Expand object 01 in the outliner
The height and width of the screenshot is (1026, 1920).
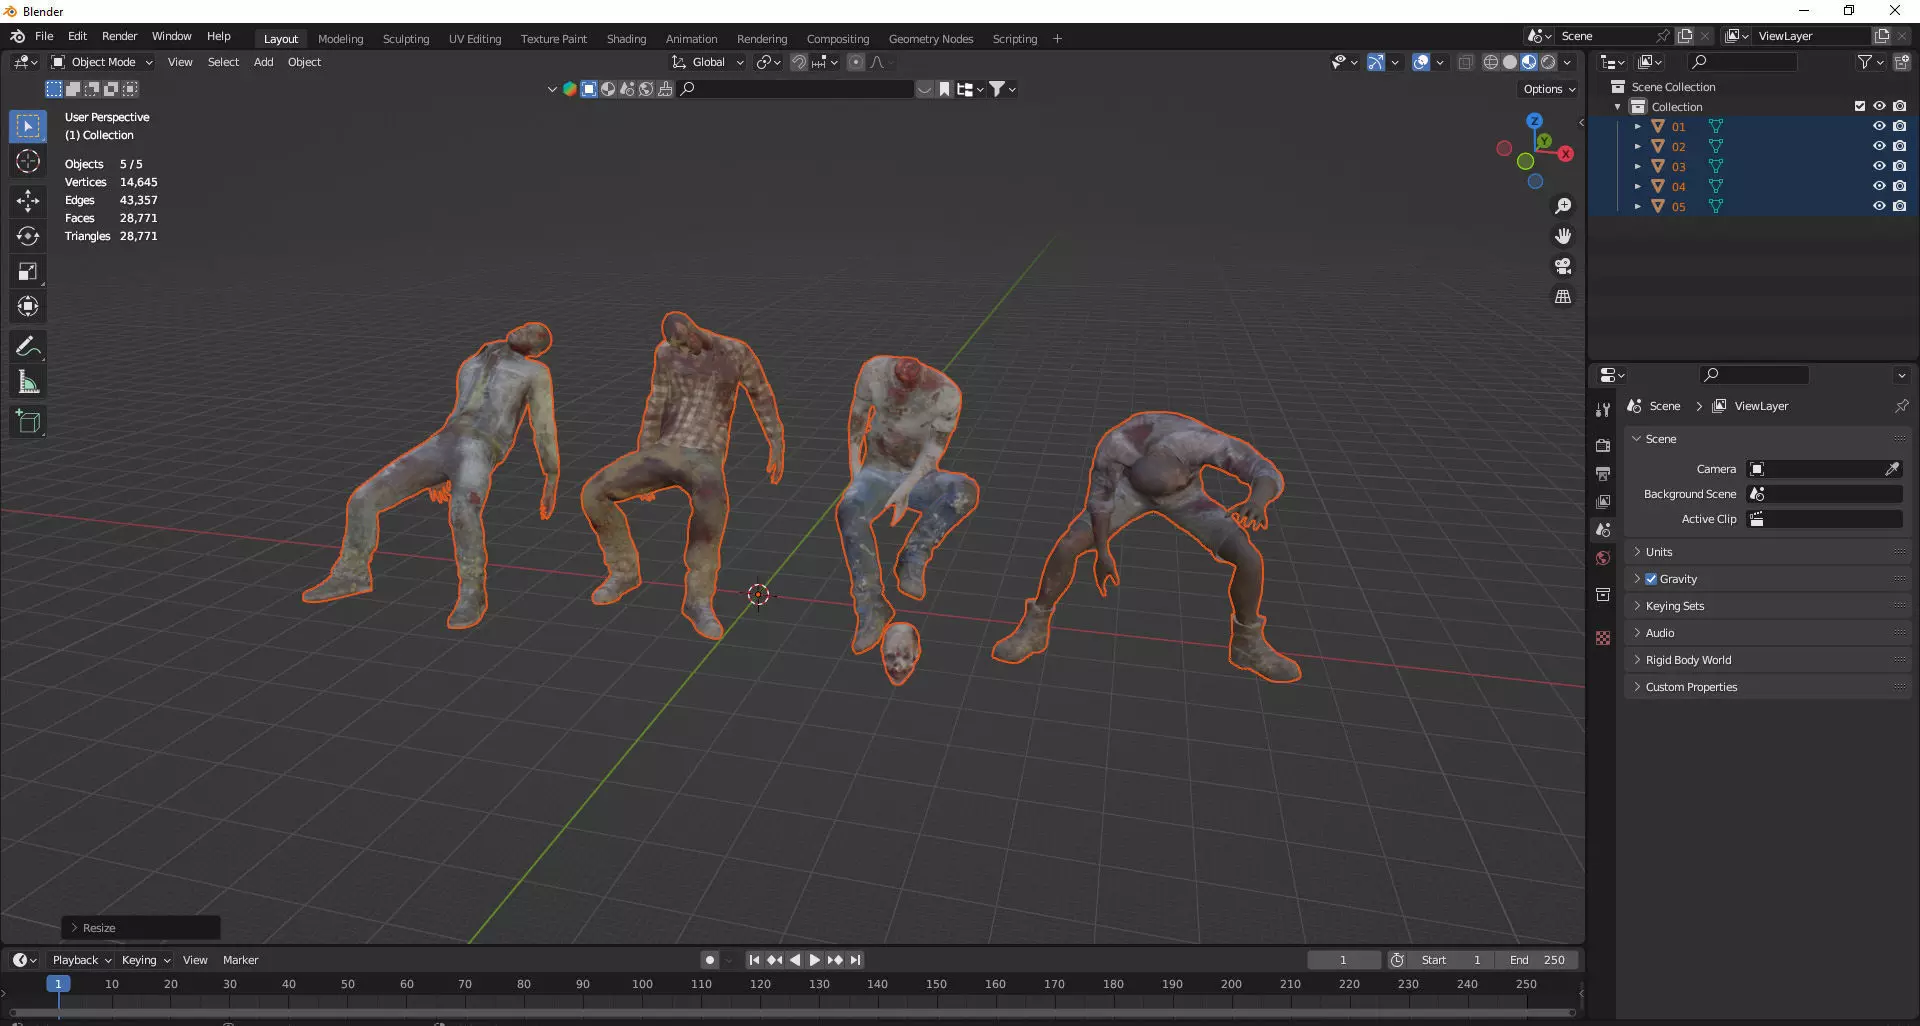point(1637,126)
